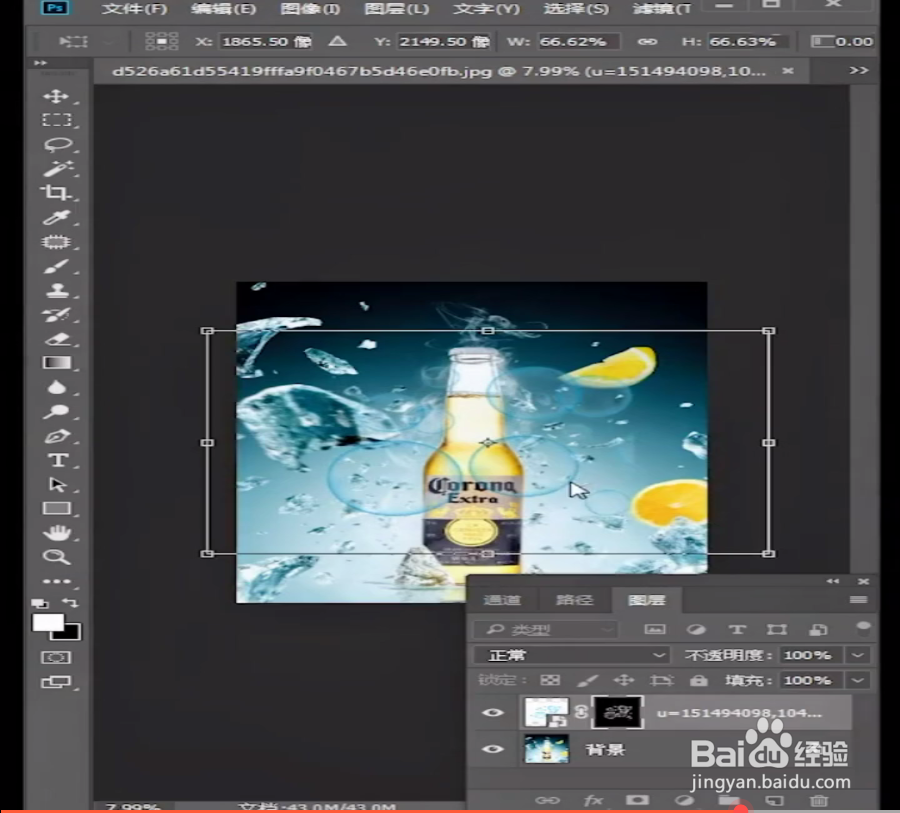Expand the toolbar double arrows
This screenshot has width=900, height=813.
point(40,63)
